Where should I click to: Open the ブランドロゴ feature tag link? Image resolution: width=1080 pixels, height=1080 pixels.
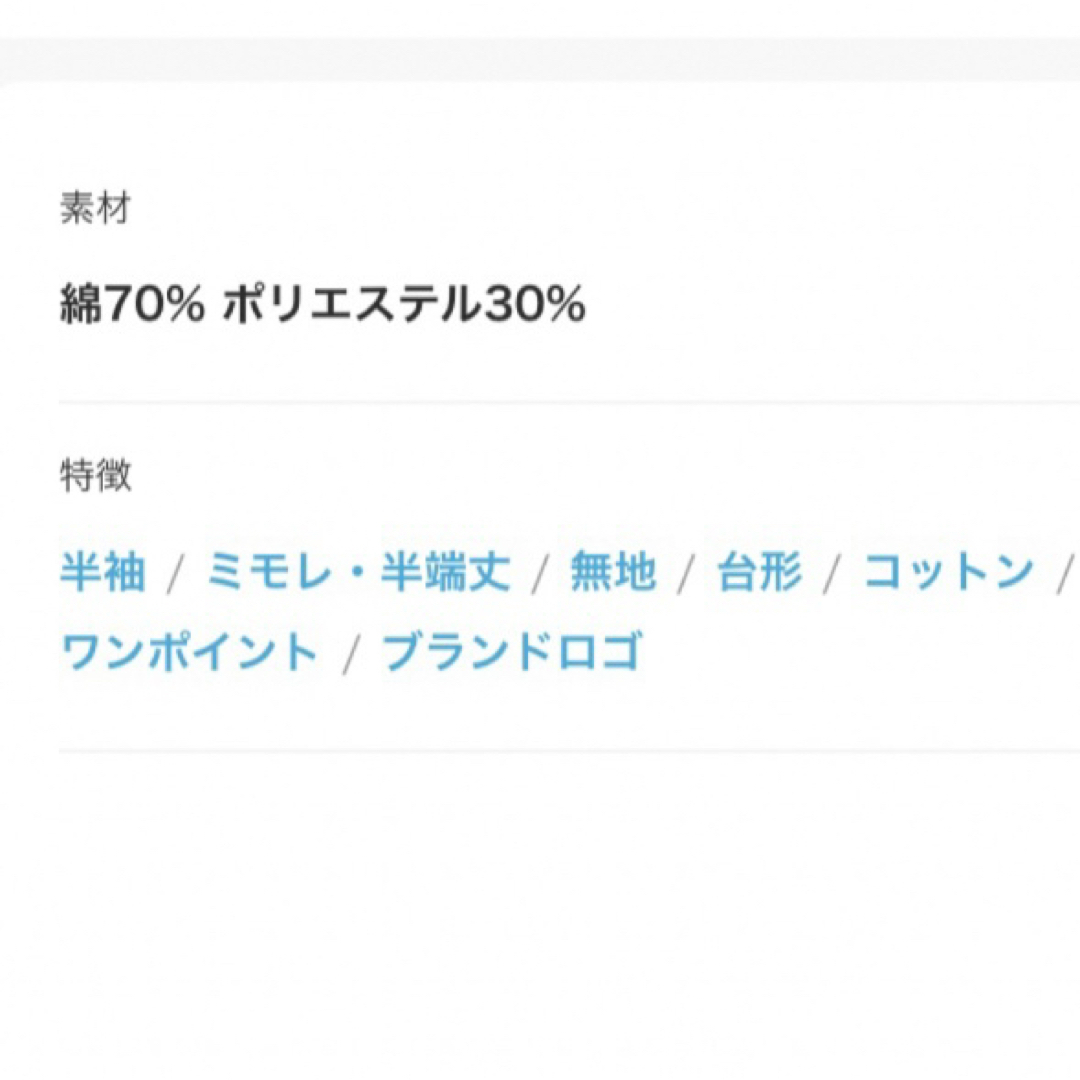(512, 652)
